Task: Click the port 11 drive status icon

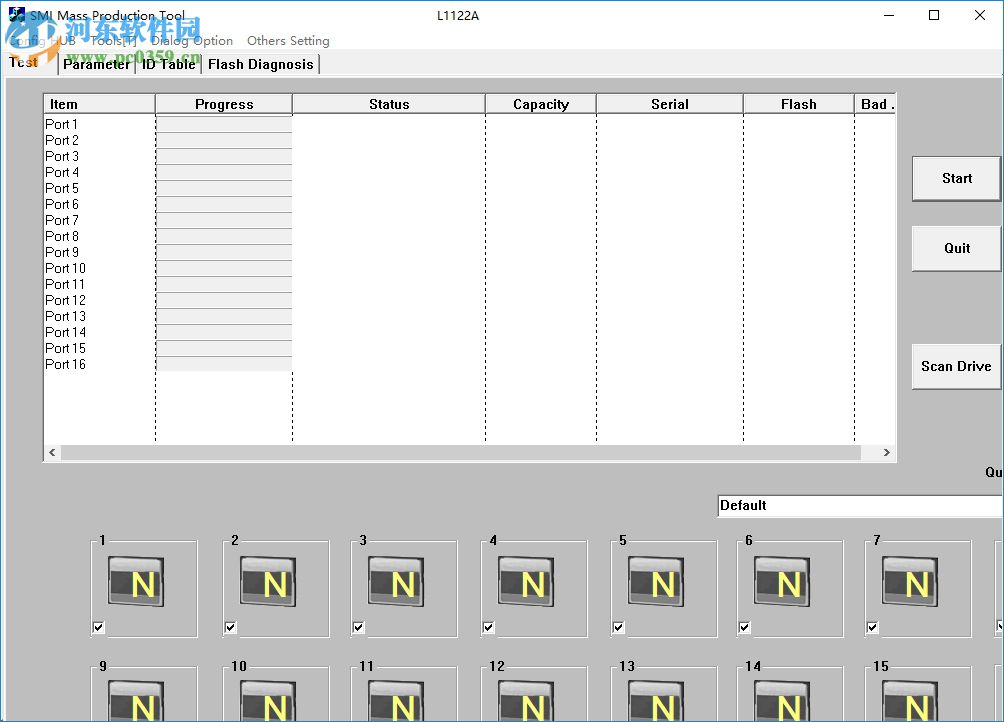Action: click(x=396, y=701)
